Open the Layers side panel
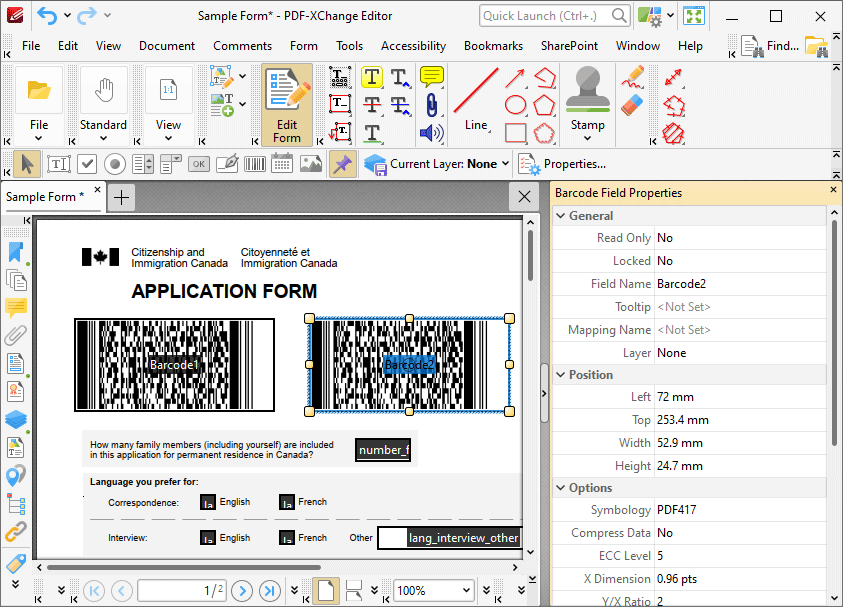843x607 pixels. coord(16,419)
